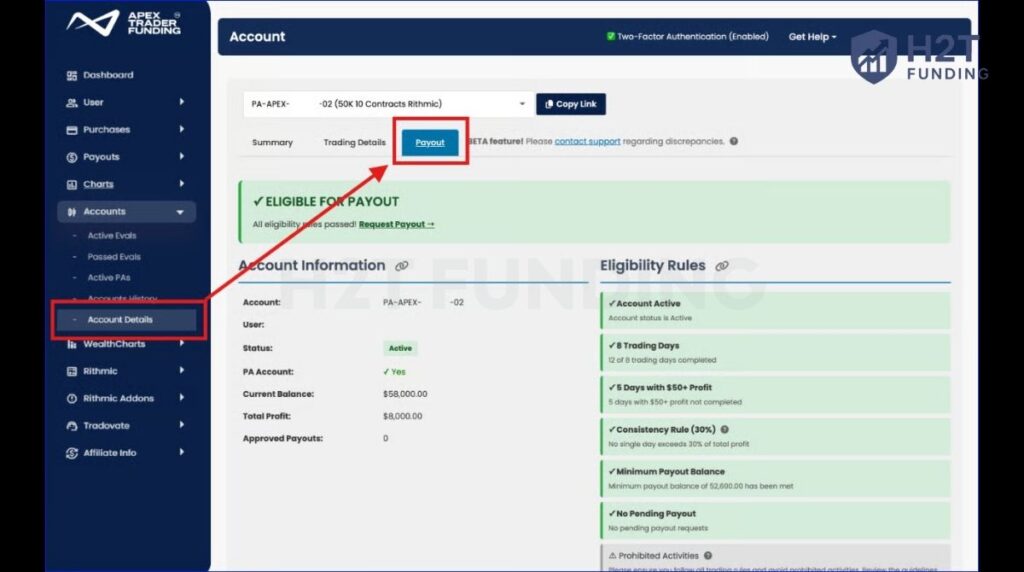1024x572 pixels.
Task: Expand the Purchases menu arrow
Action: click(x=182, y=129)
